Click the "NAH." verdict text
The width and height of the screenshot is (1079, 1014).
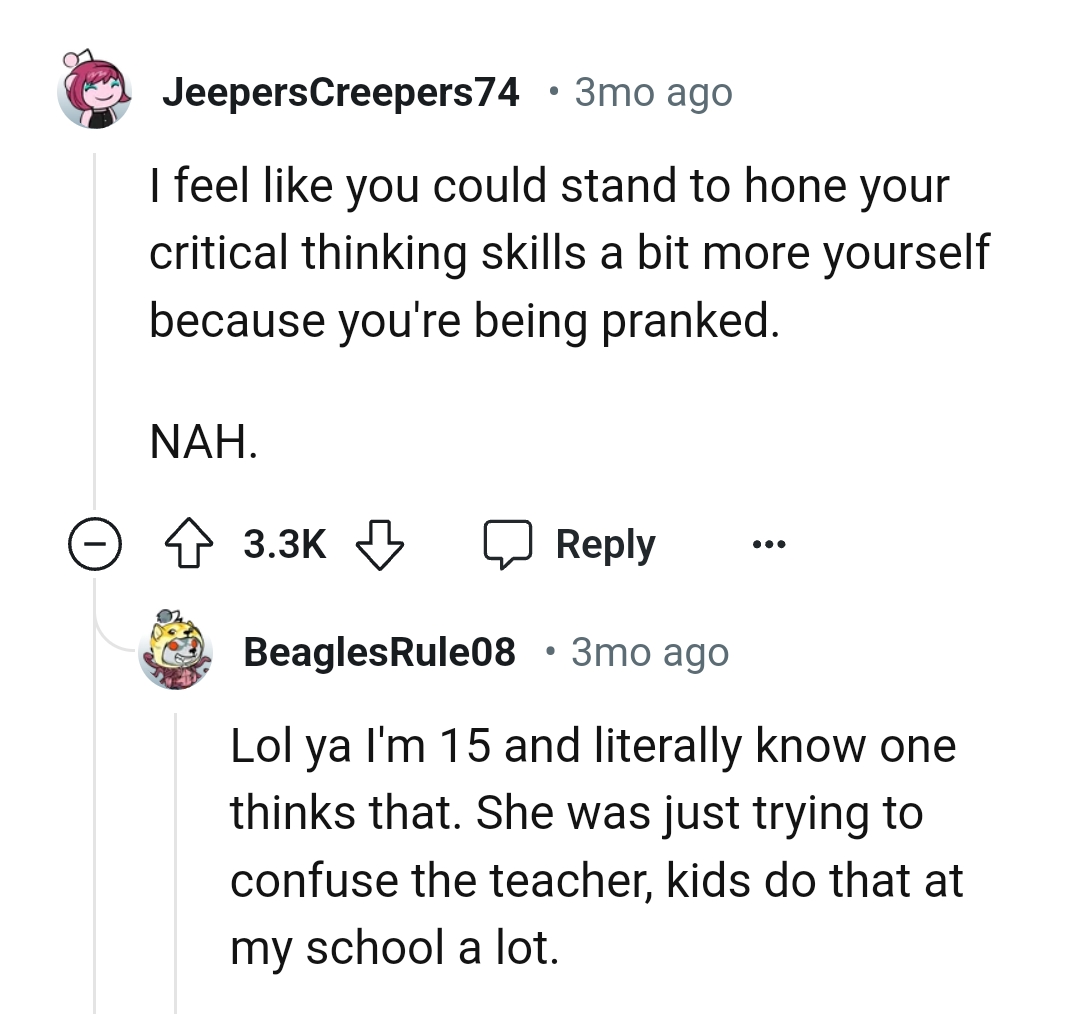click(x=204, y=441)
